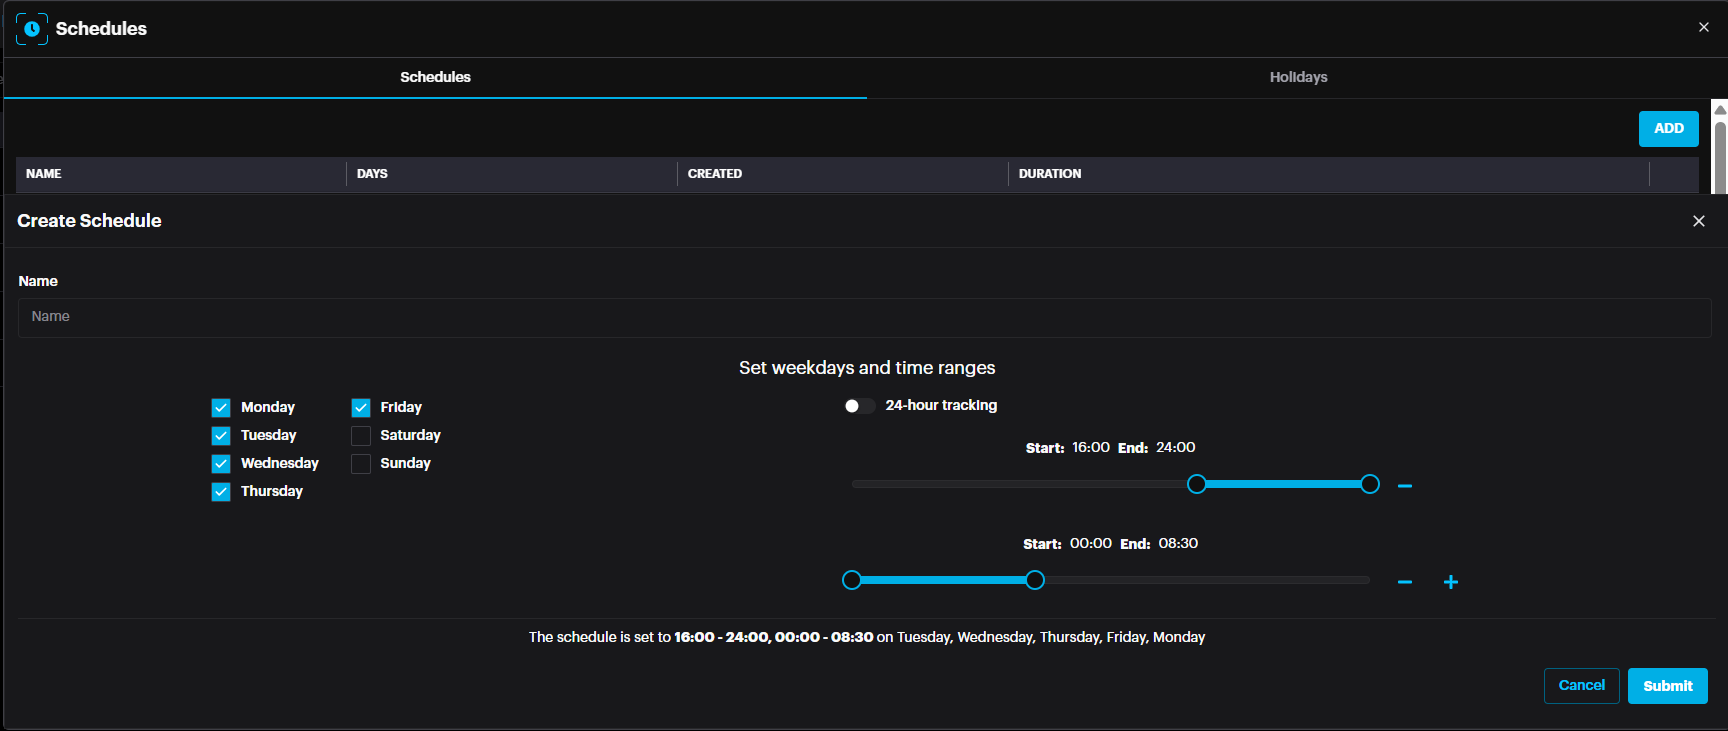Close the Schedules window
This screenshot has height=731, width=1728.
1703,27
